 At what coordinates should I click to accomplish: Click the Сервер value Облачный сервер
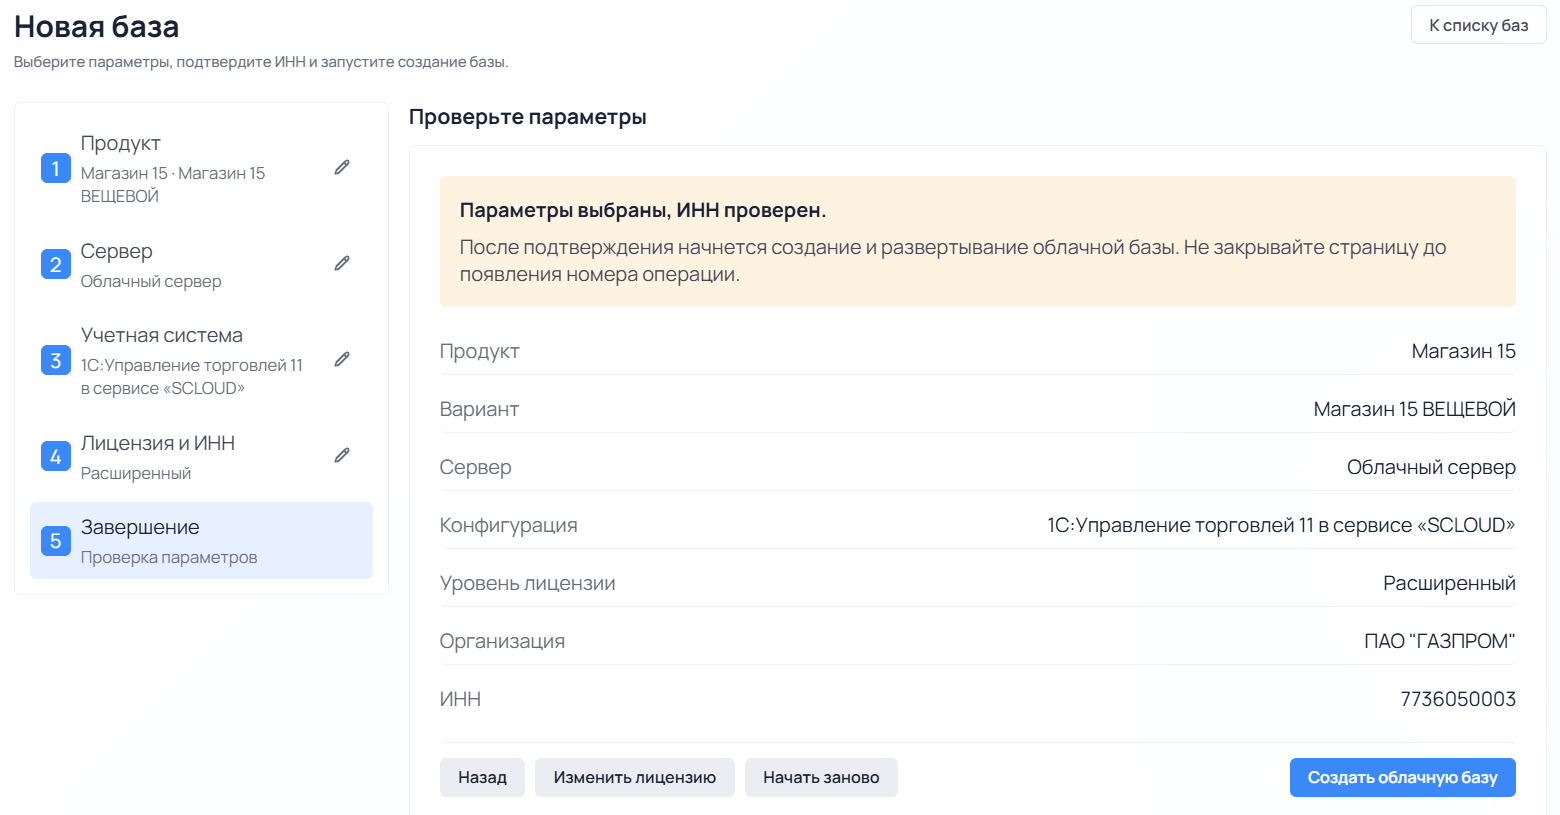coord(1431,467)
